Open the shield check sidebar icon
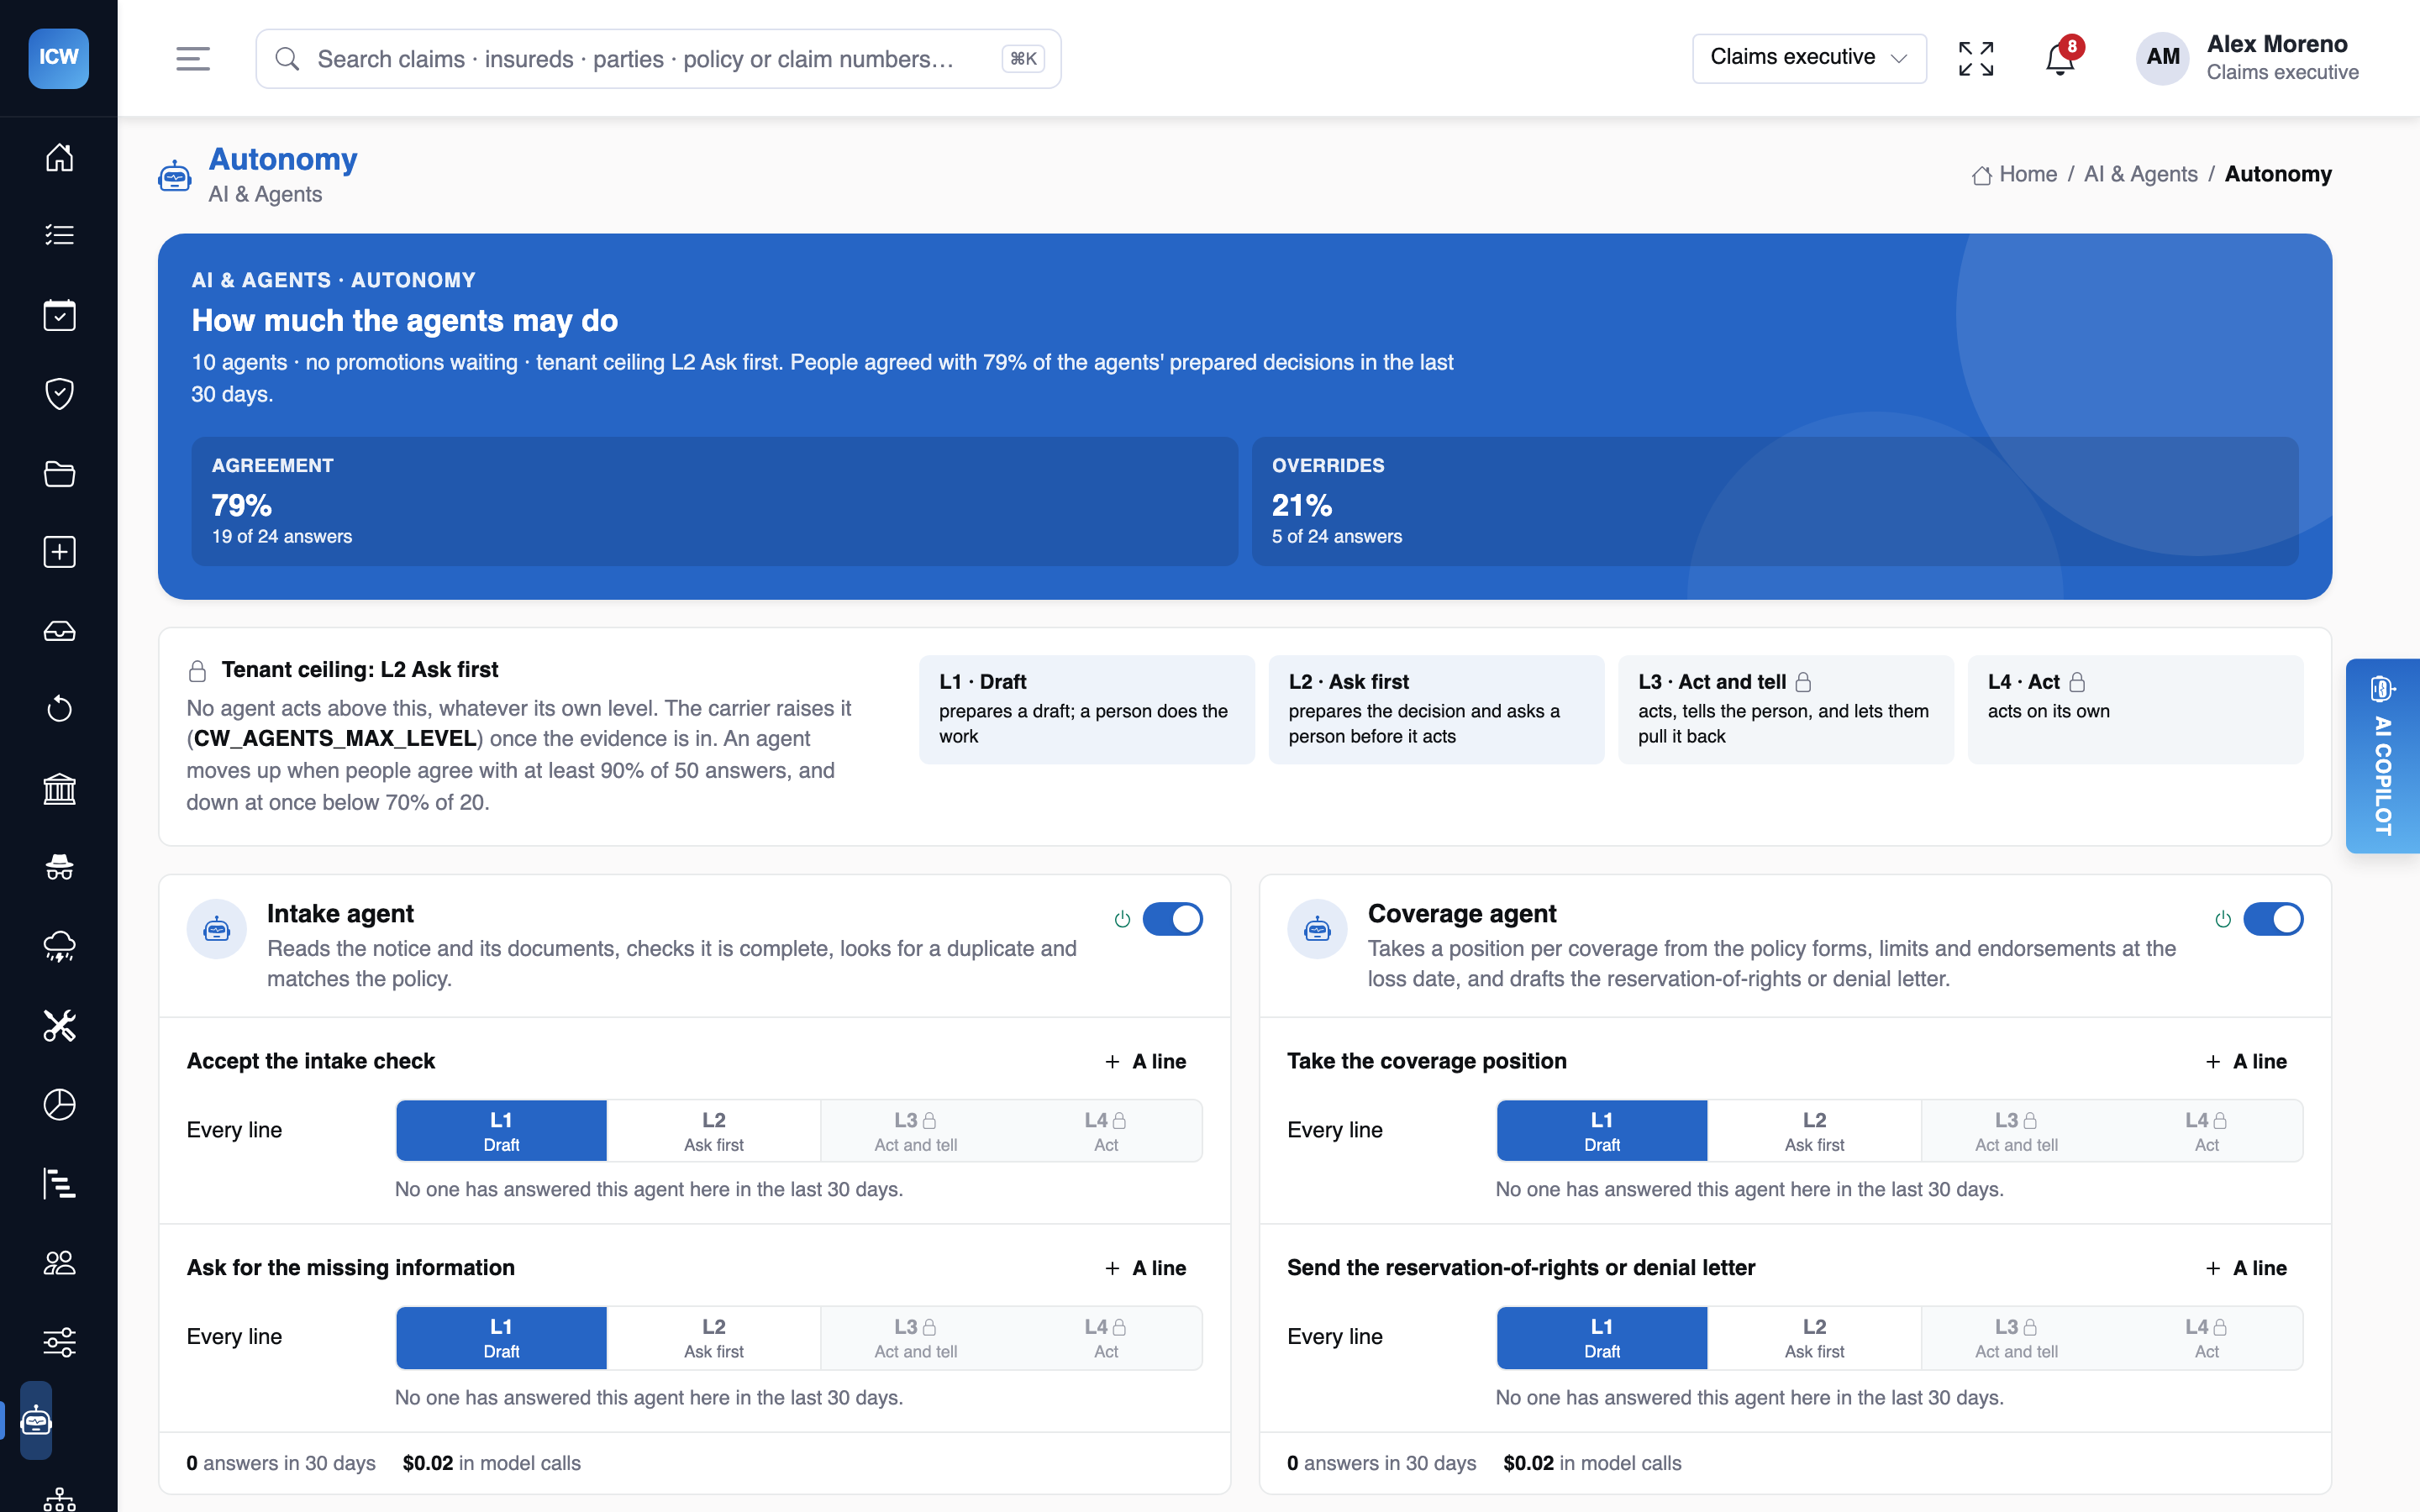 [59, 393]
